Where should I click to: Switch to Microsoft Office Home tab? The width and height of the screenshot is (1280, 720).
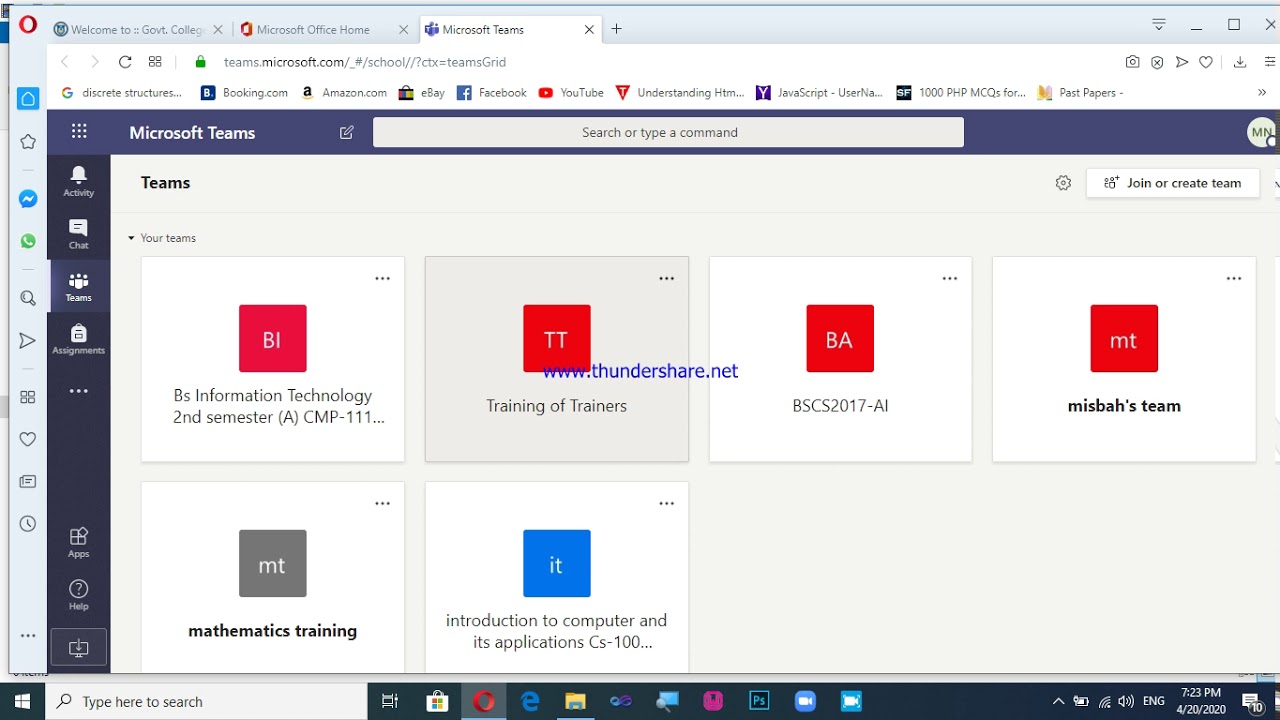[326, 29]
